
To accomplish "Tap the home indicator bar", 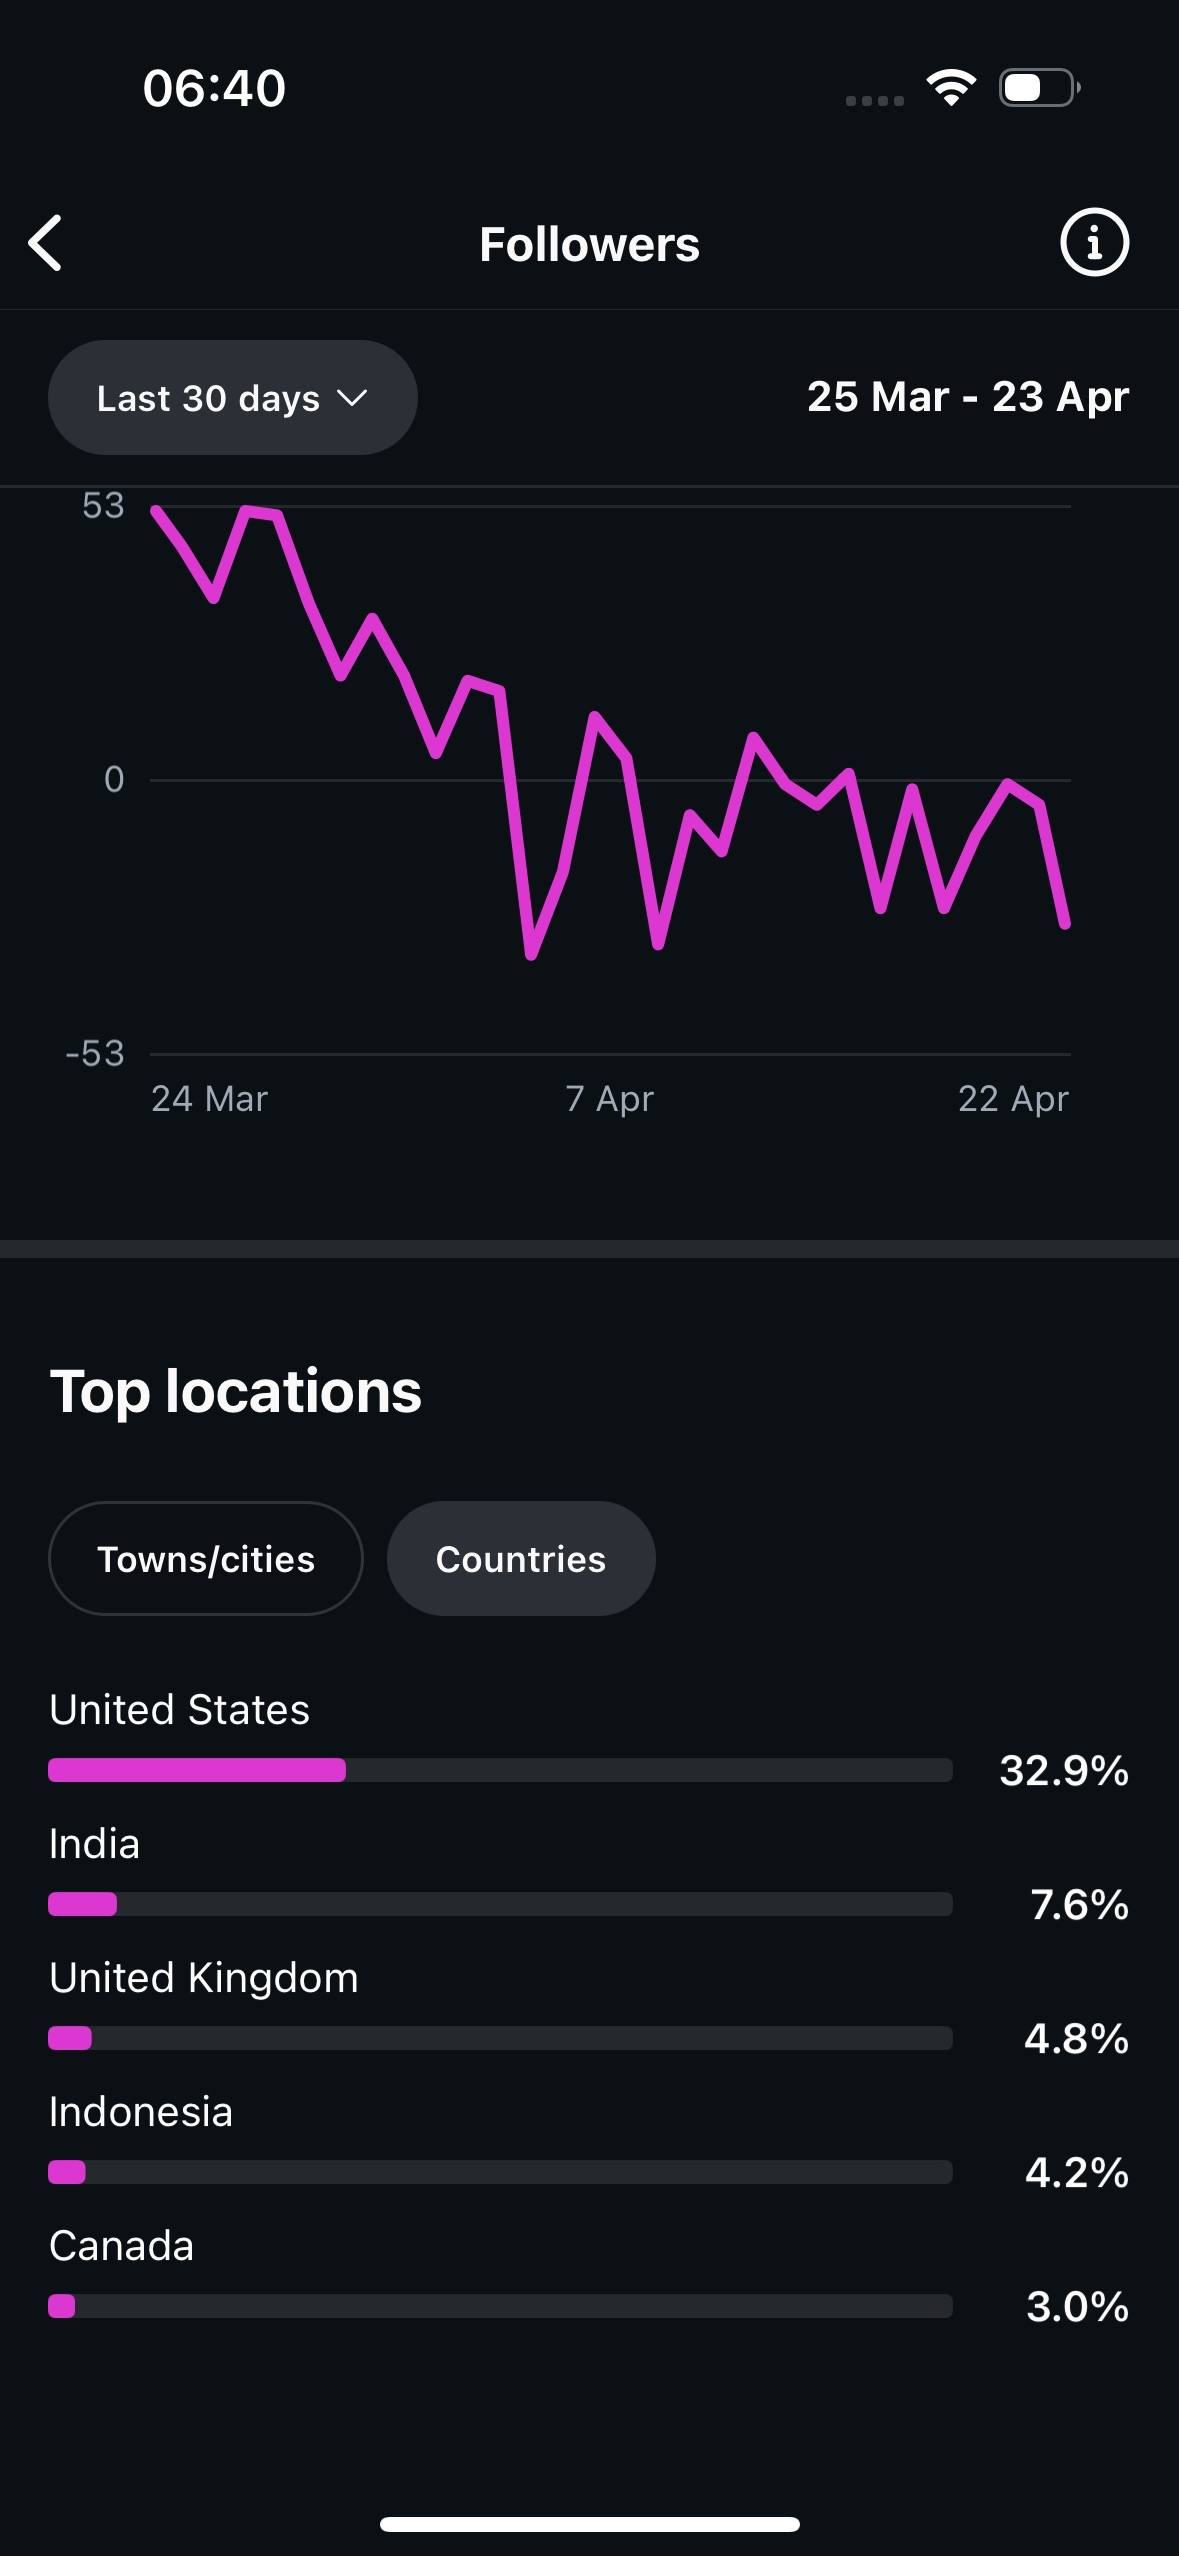I will pyautogui.click(x=589, y=2524).
